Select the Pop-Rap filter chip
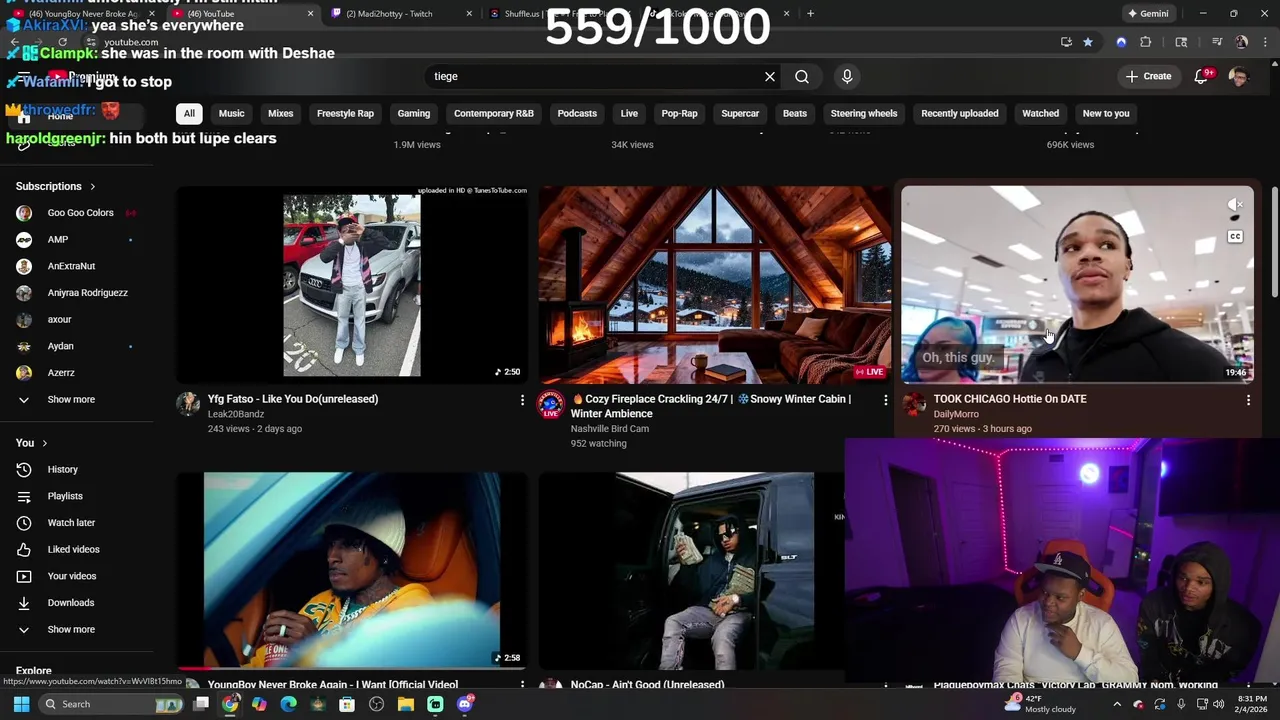 pos(679,113)
